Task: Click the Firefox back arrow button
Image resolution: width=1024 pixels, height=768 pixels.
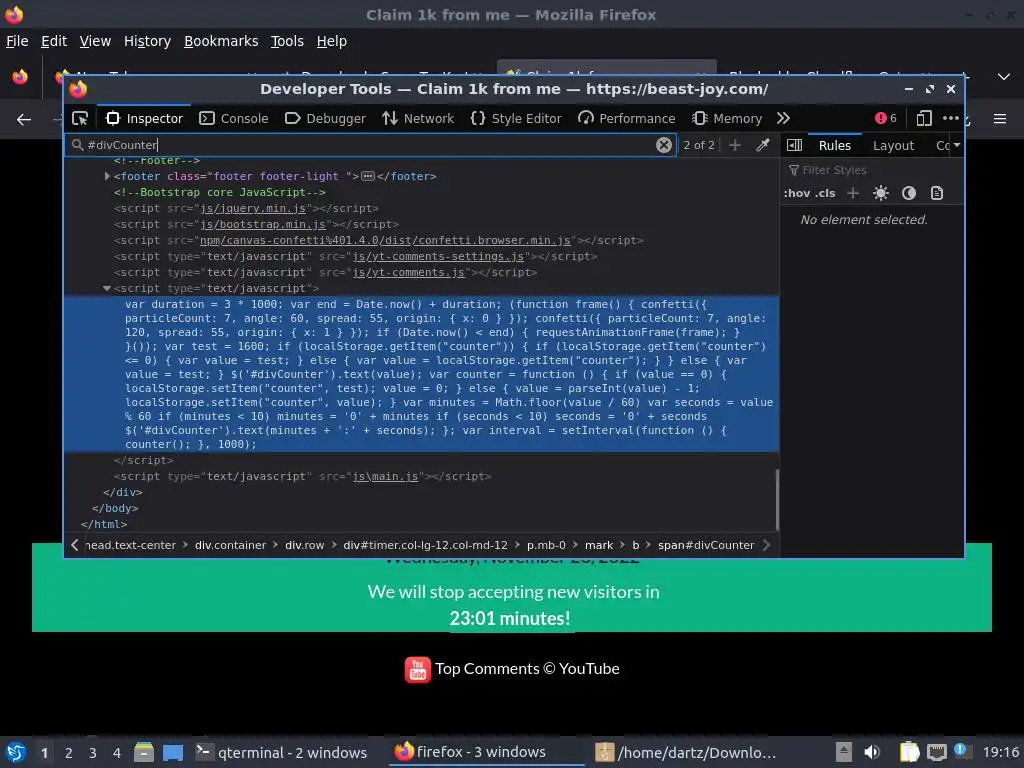Action: (24, 120)
